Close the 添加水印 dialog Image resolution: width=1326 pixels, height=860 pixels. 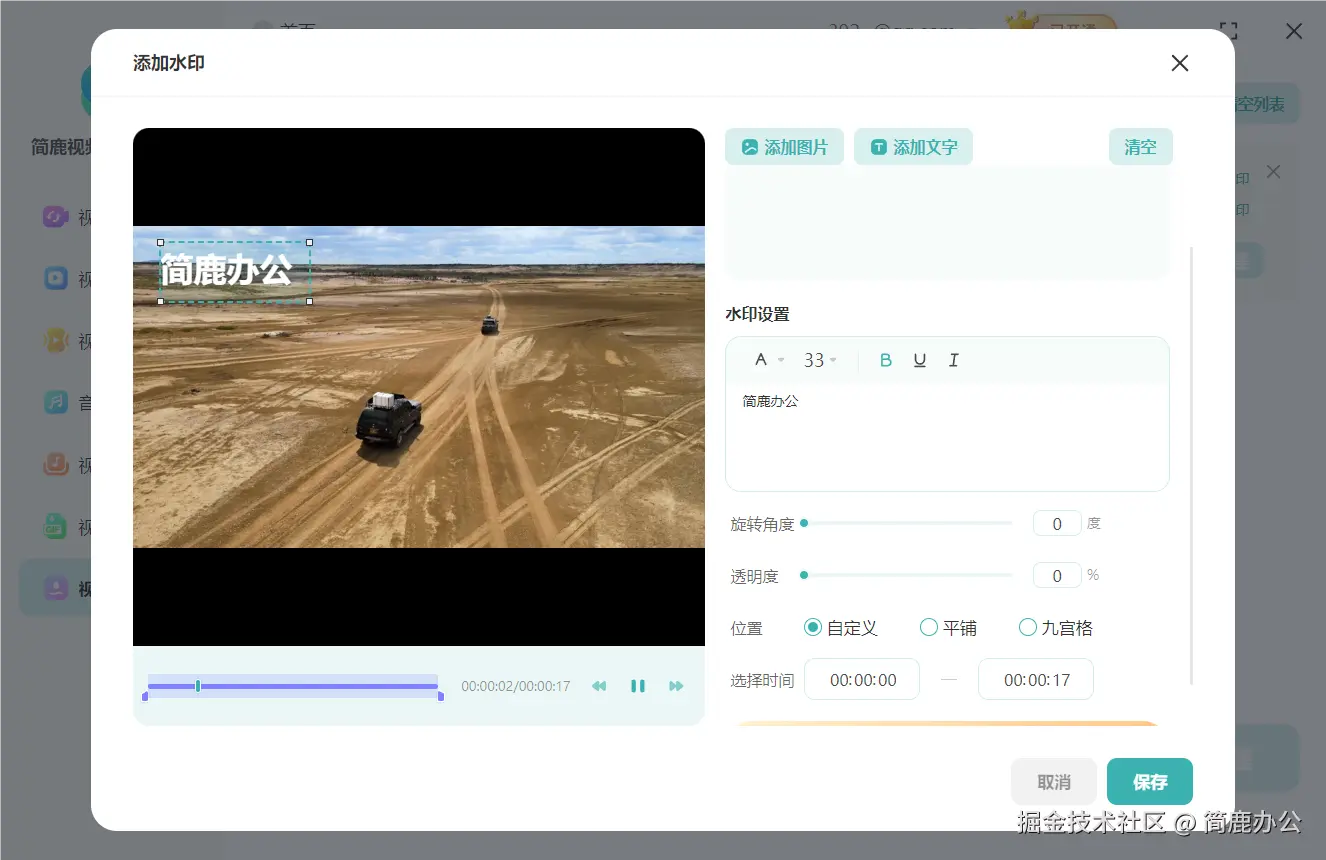pos(1179,63)
